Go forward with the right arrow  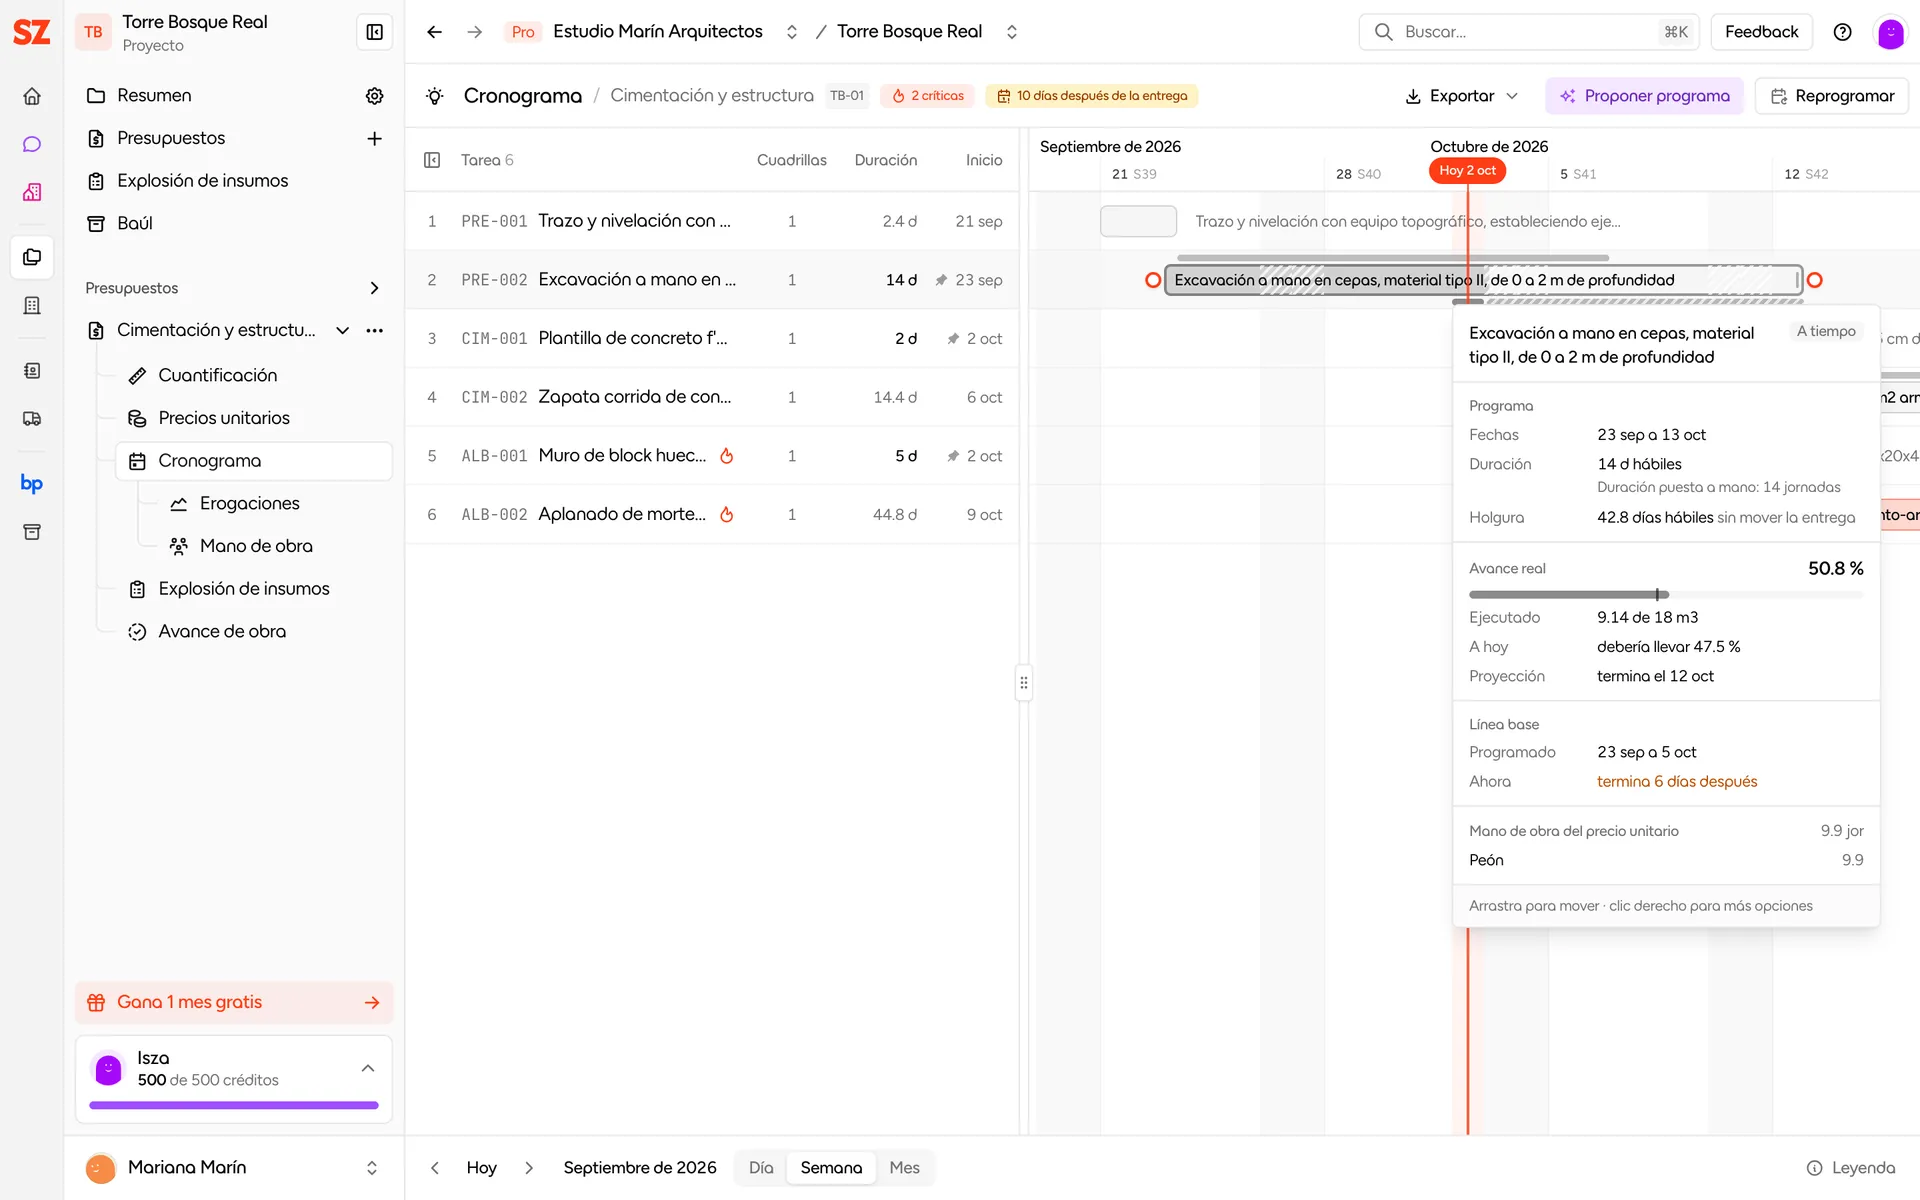pos(475,32)
